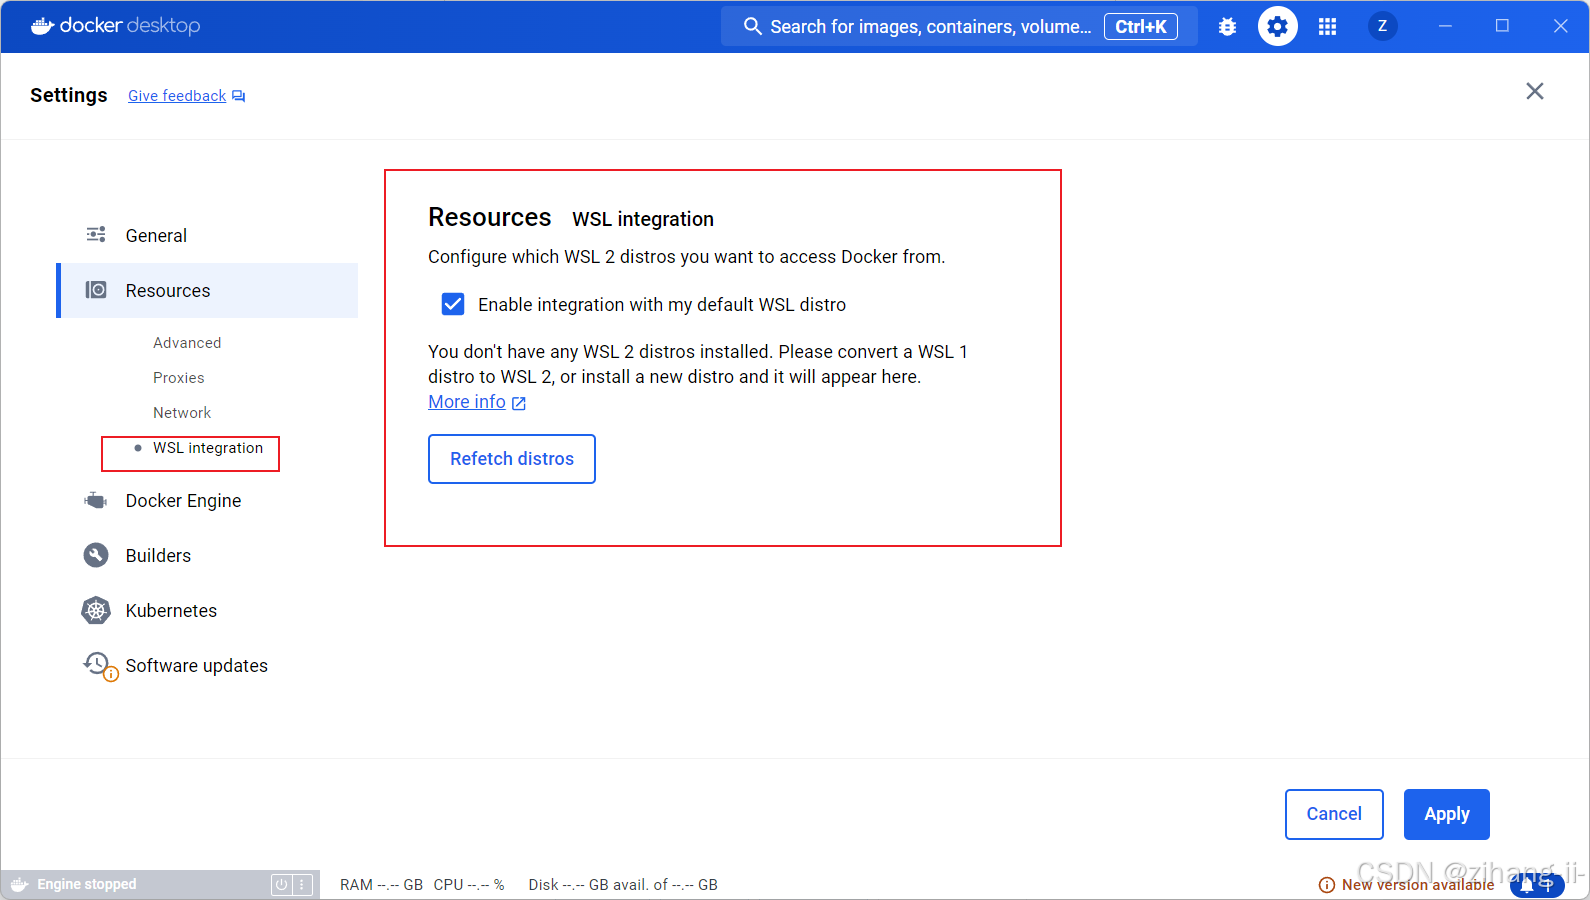The image size is (1590, 900).
Task: Open the engine three-dot options menu
Action: (x=302, y=884)
